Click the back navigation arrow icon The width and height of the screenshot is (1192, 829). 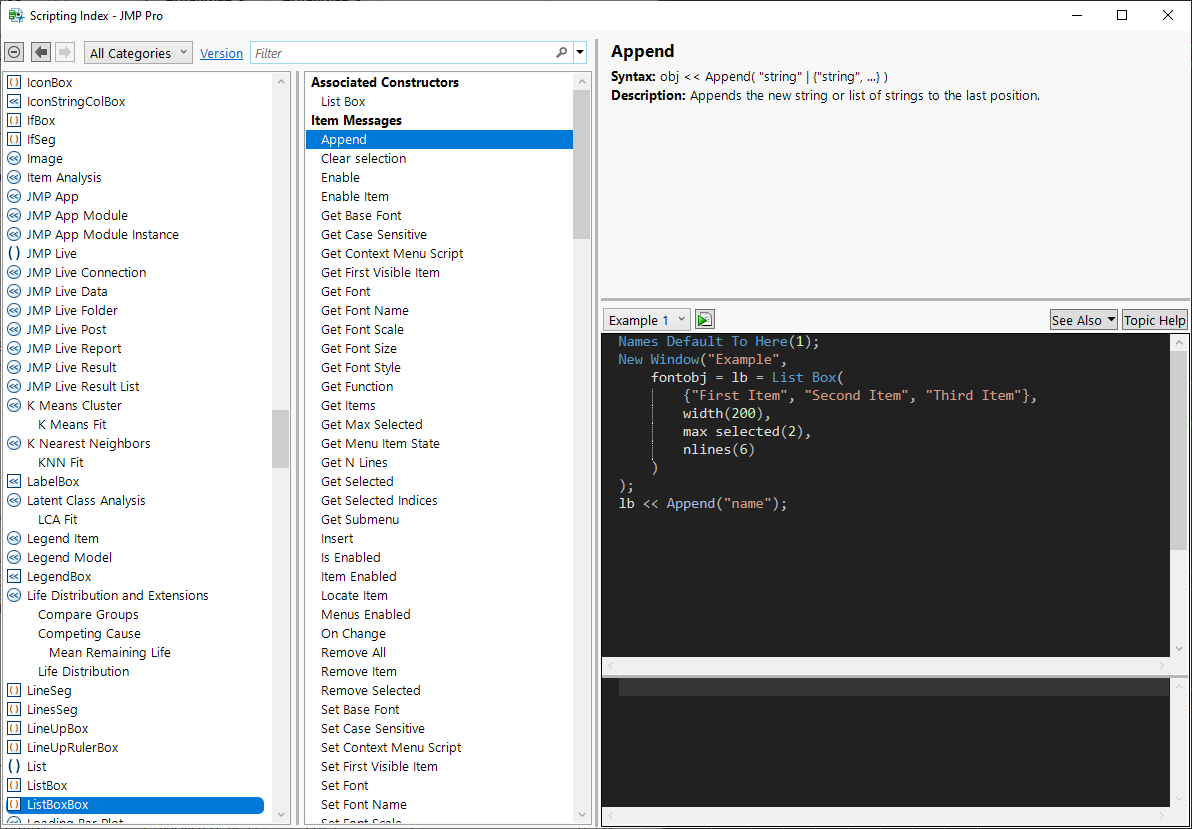(39, 51)
